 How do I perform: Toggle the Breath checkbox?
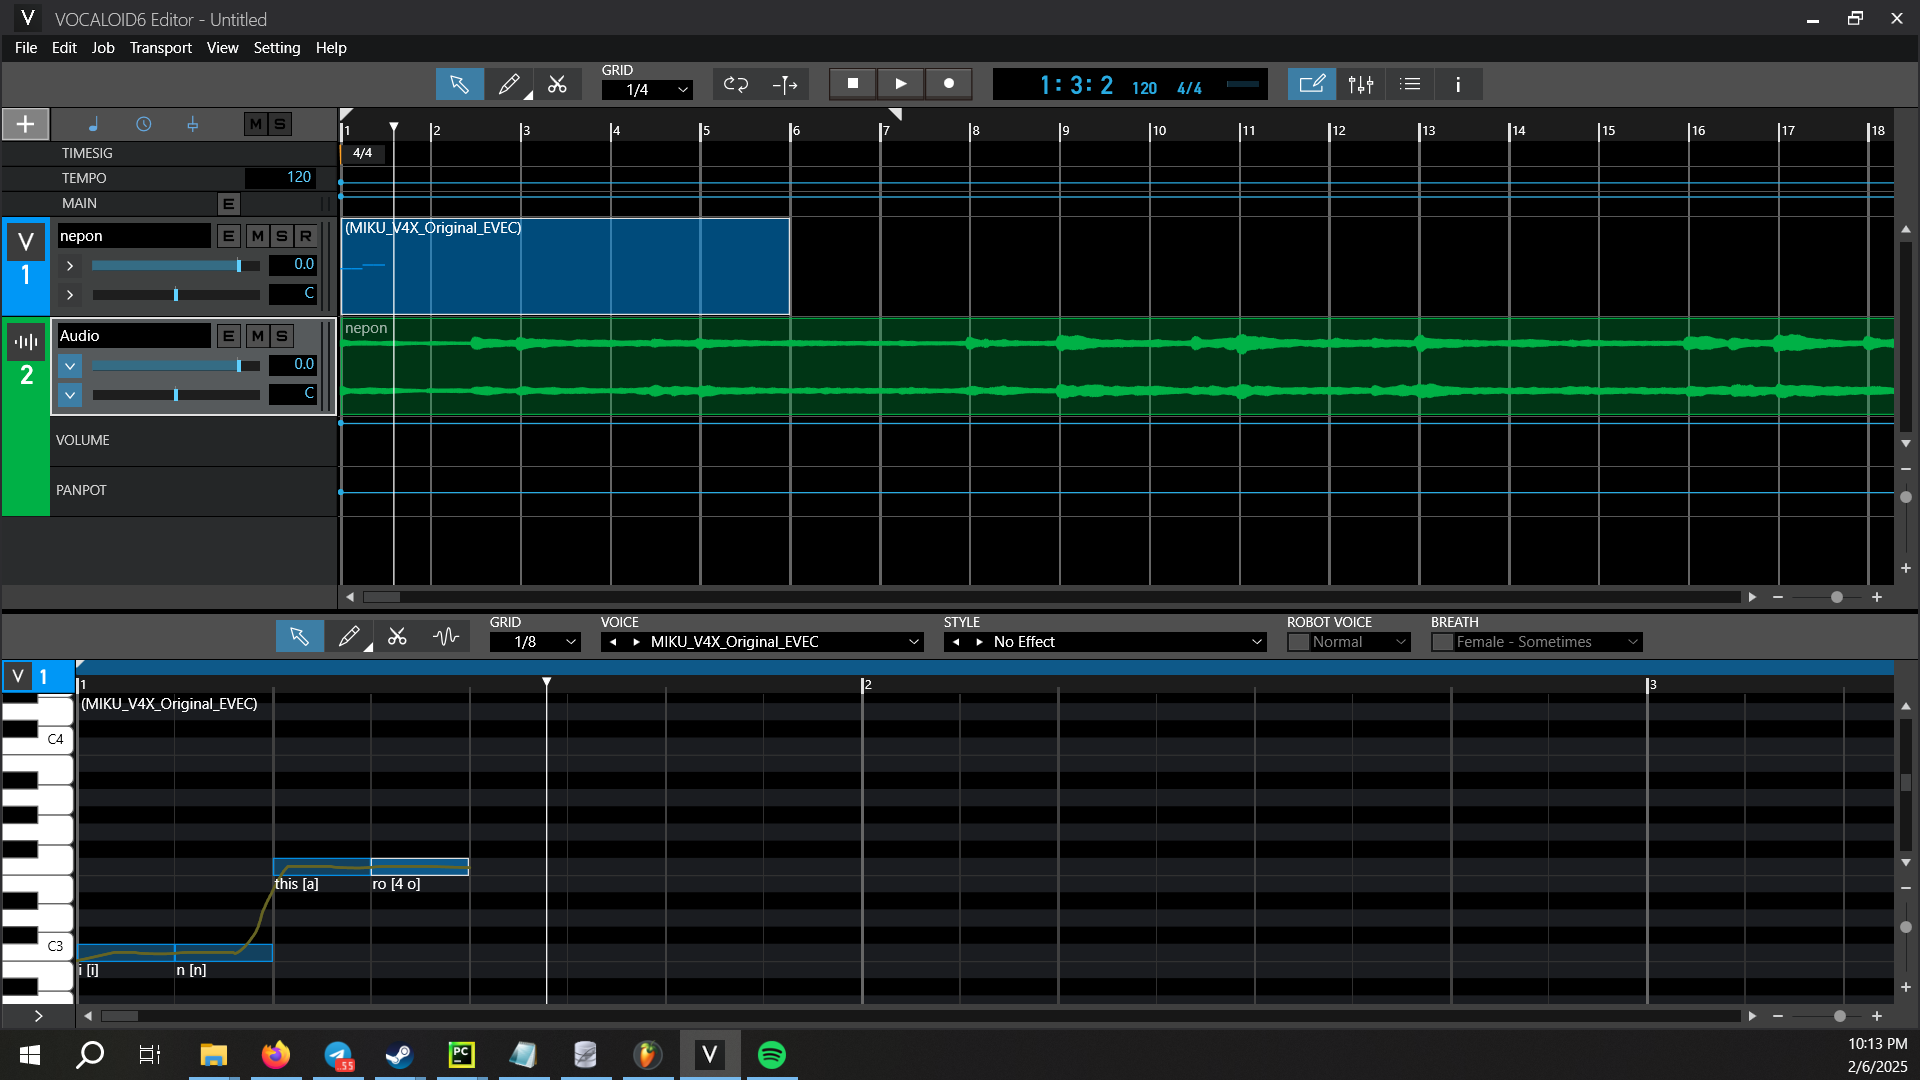pyautogui.click(x=1443, y=642)
